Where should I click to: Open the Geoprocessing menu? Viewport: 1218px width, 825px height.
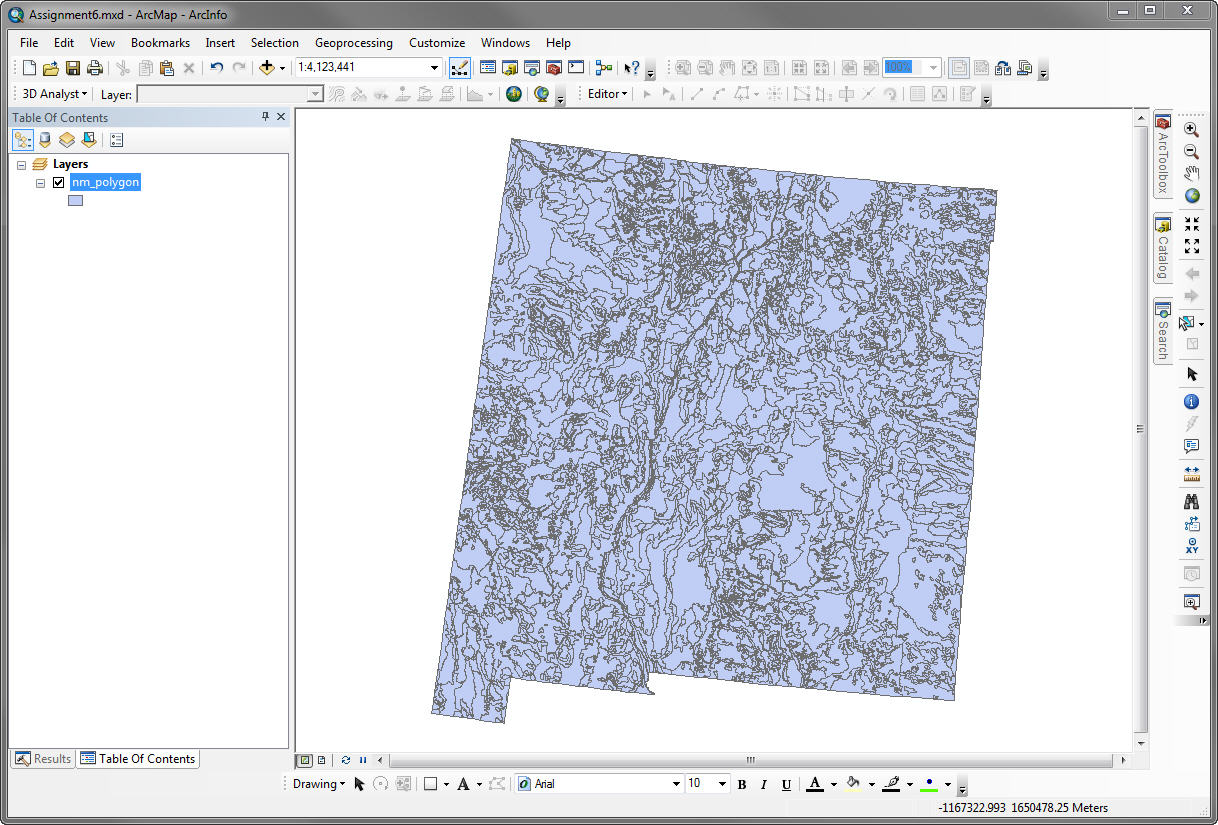[x=354, y=43]
